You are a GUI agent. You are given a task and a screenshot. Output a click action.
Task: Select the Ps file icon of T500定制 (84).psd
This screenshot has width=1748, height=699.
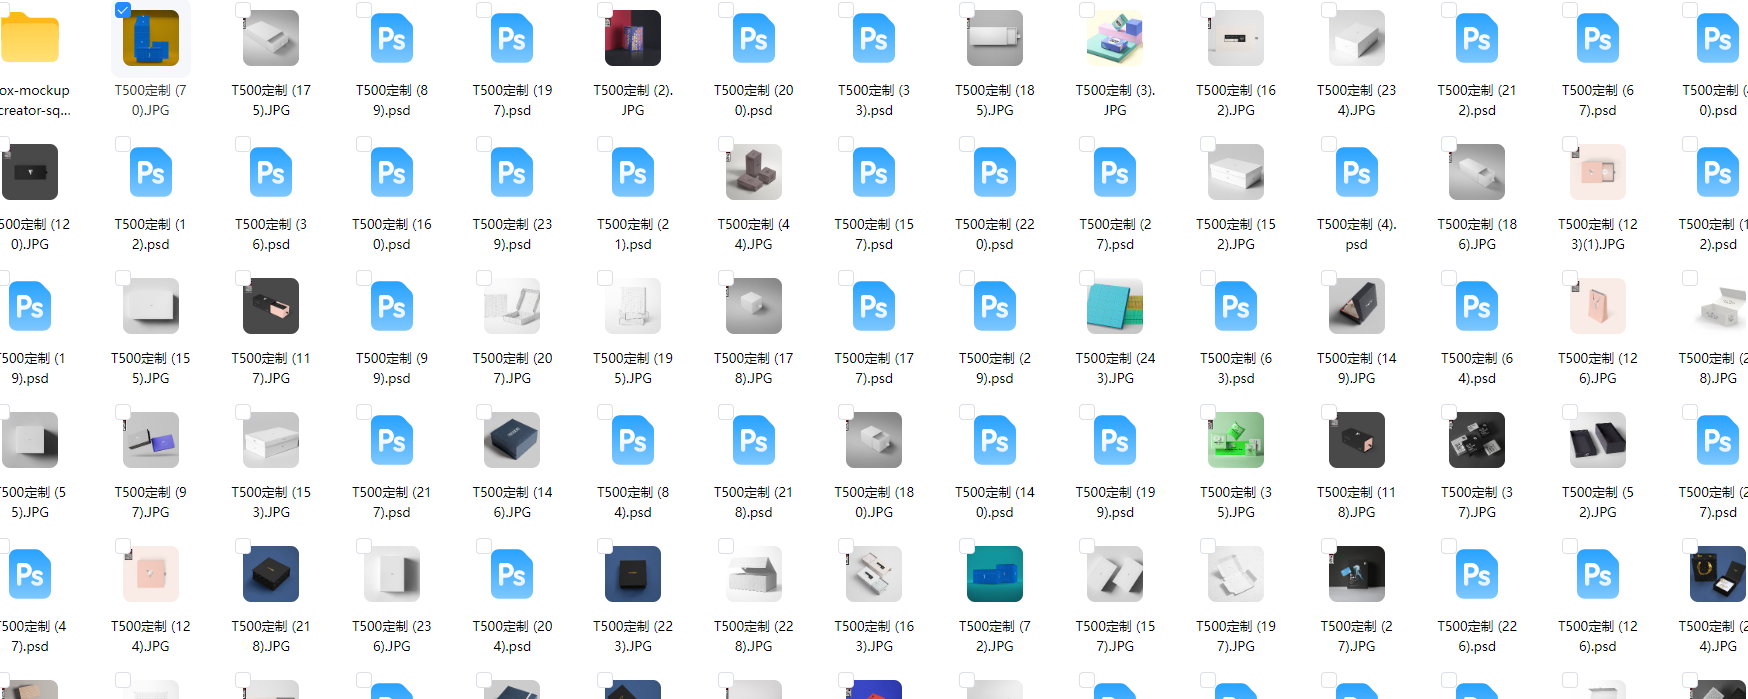click(633, 441)
